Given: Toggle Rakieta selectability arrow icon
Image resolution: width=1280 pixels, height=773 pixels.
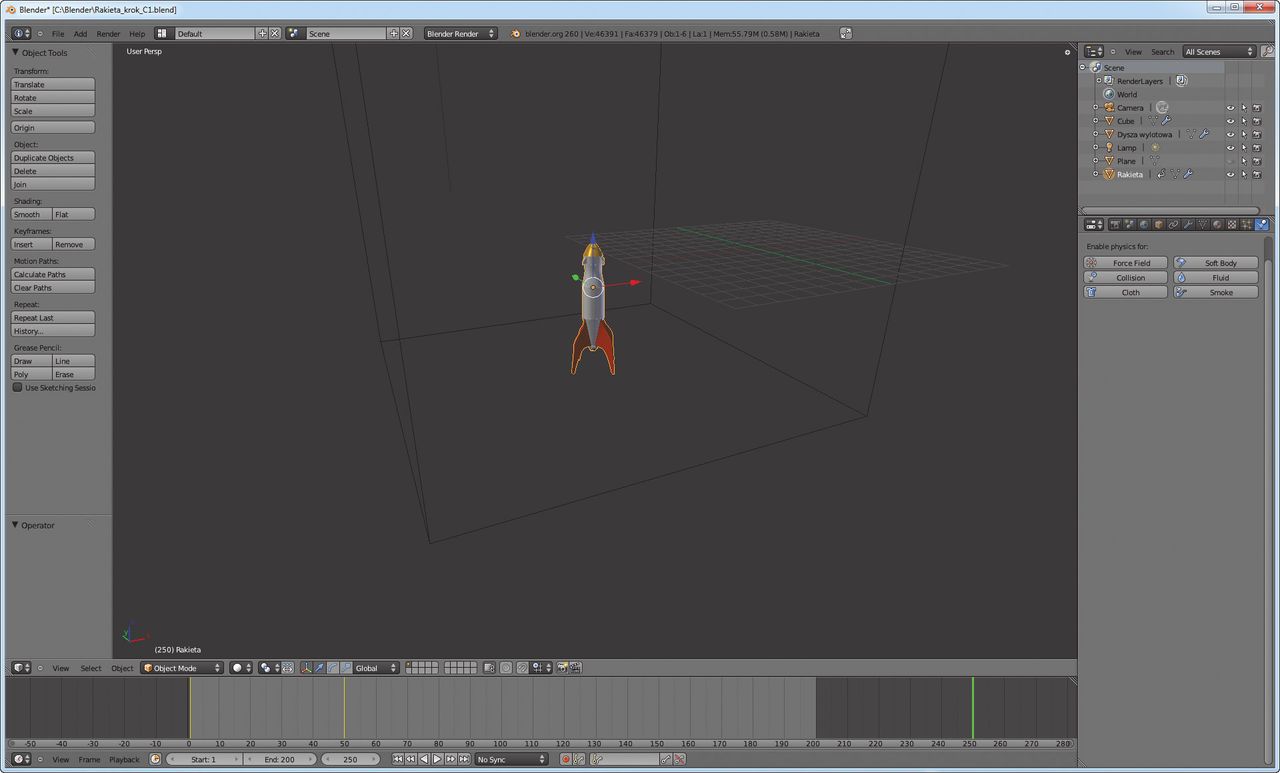Looking at the screenshot, I should pyautogui.click(x=1244, y=174).
